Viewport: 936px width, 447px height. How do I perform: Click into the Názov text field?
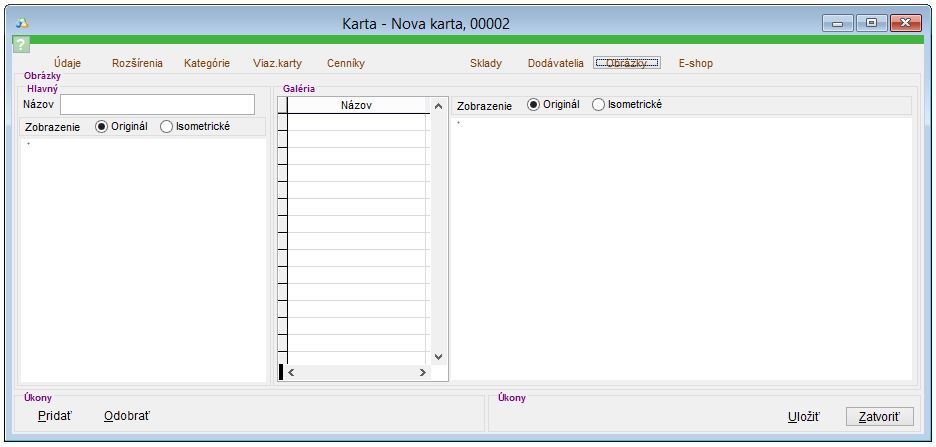click(157, 105)
